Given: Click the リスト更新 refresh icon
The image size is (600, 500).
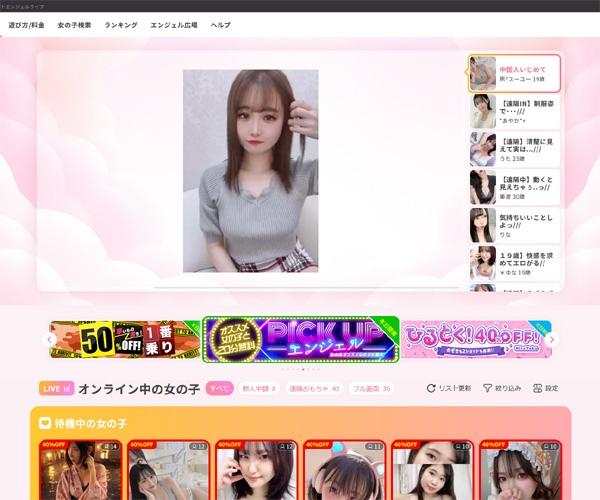Looking at the screenshot, I should coord(431,388).
